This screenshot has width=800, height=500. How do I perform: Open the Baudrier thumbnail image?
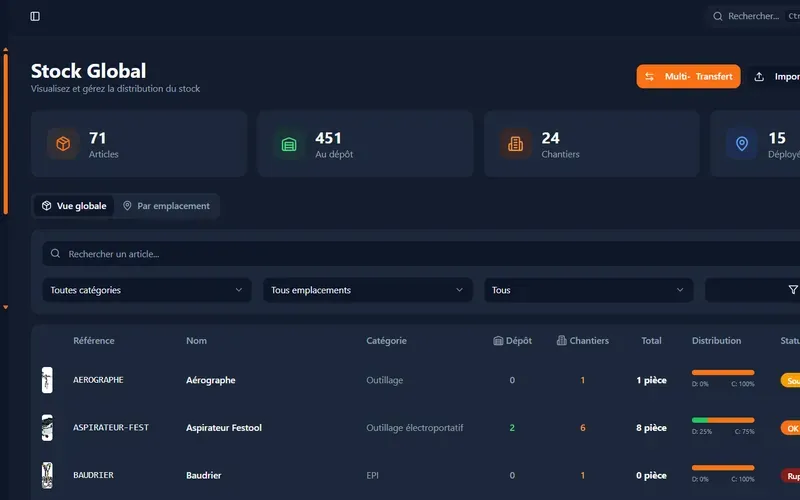47,475
